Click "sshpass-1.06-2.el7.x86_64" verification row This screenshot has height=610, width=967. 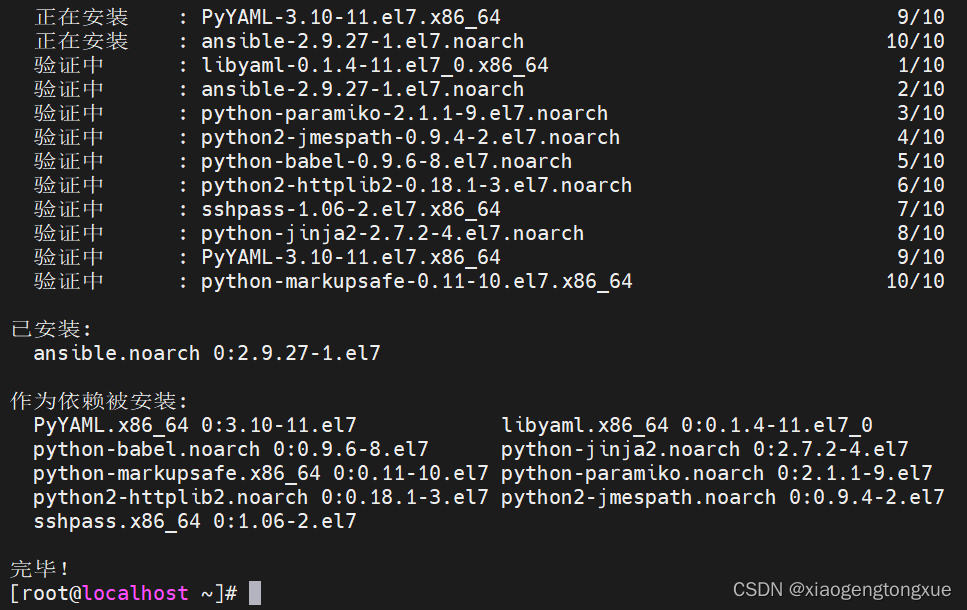point(351,209)
